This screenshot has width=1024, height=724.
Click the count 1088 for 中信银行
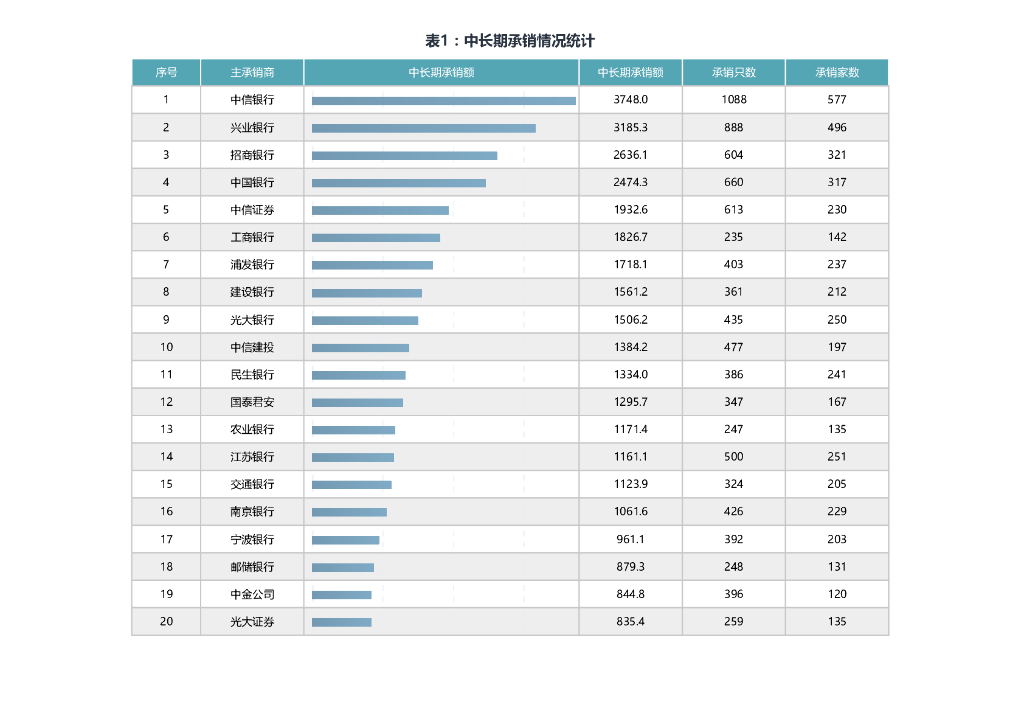point(733,99)
